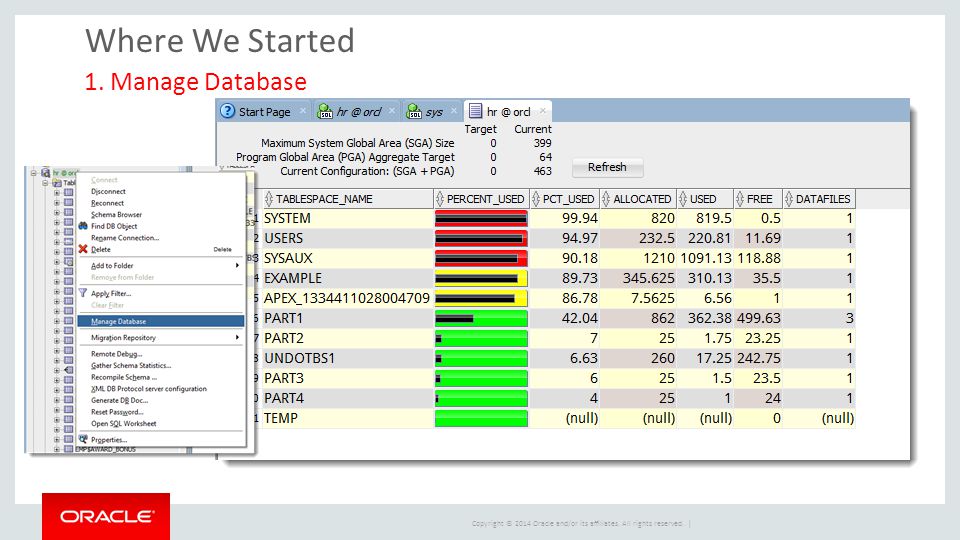The image size is (960, 540).
Task: Click the Refresh button
Action: [607, 167]
